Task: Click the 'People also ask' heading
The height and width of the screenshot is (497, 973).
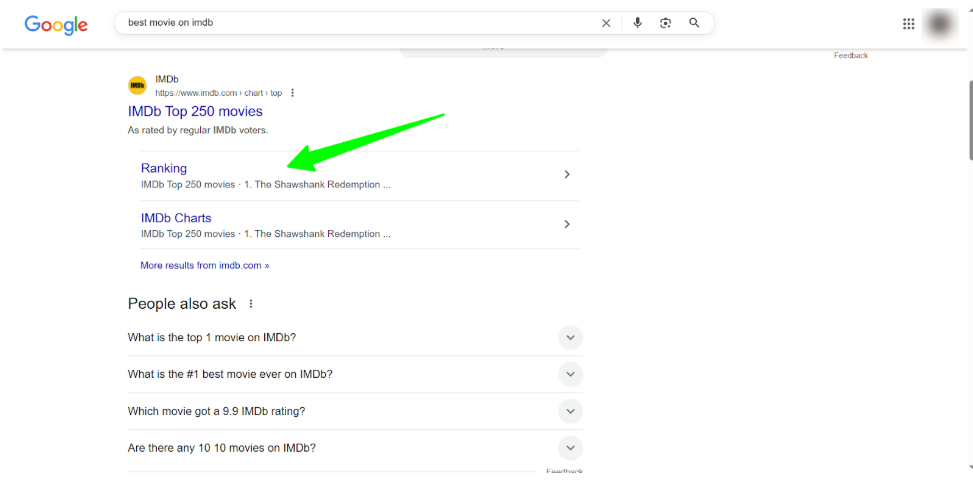Action: pyautogui.click(x=182, y=304)
